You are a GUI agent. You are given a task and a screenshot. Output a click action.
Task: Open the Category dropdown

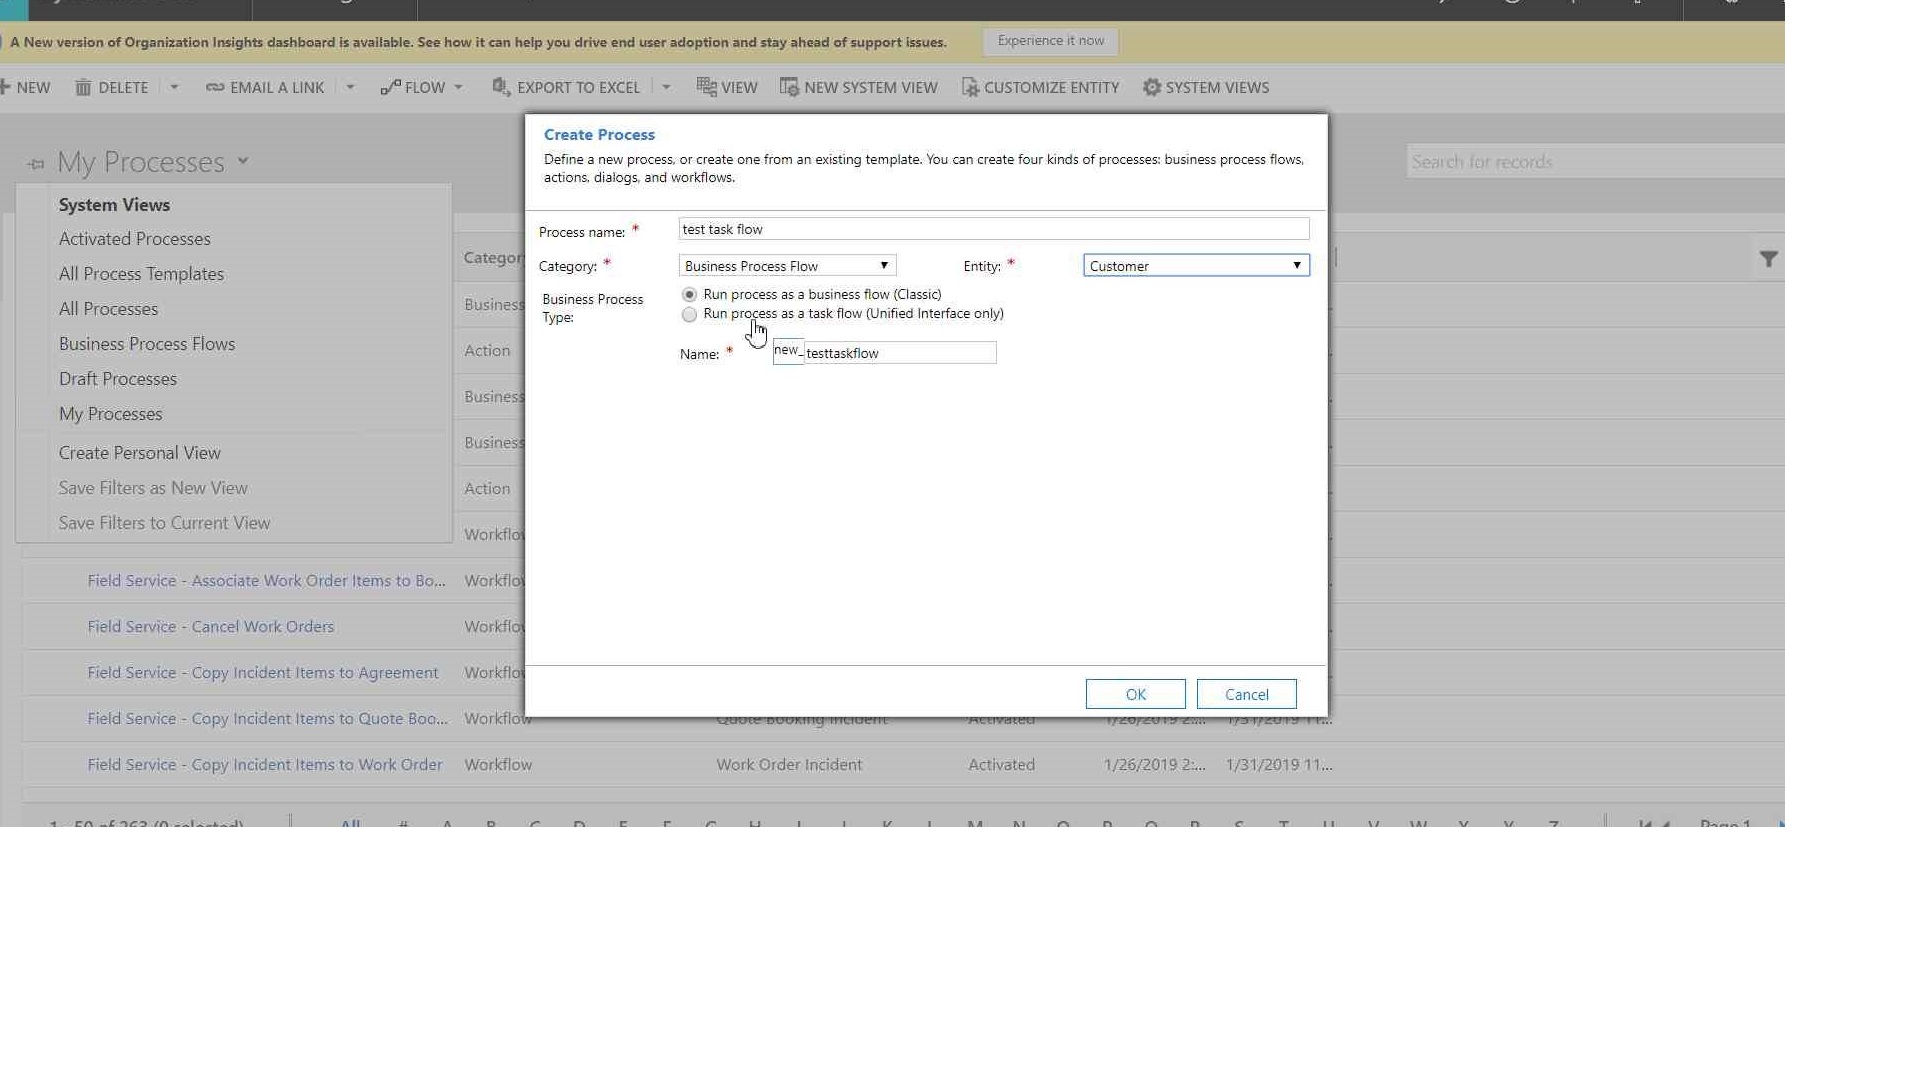click(x=787, y=266)
